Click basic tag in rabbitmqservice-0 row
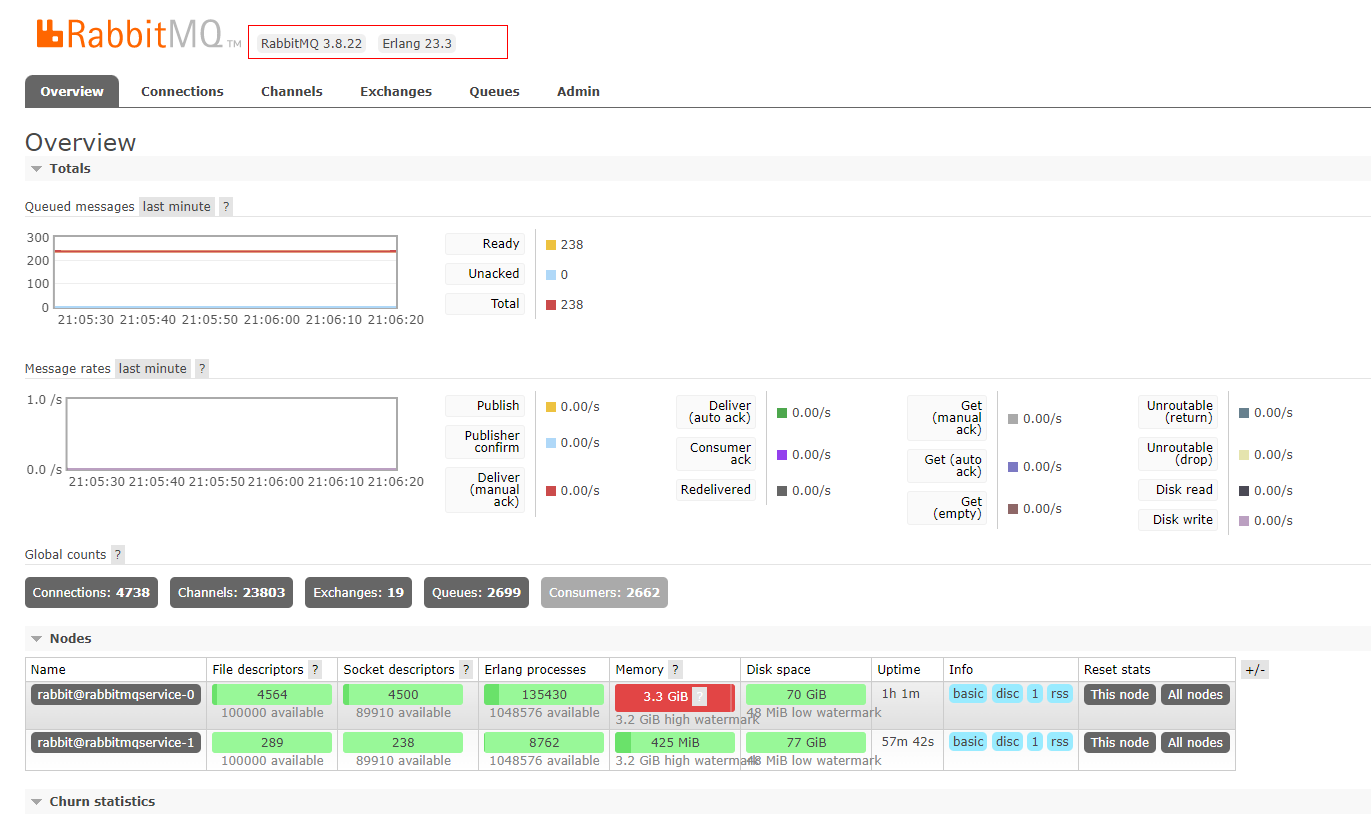1371x818 pixels. tap(968, 694)
